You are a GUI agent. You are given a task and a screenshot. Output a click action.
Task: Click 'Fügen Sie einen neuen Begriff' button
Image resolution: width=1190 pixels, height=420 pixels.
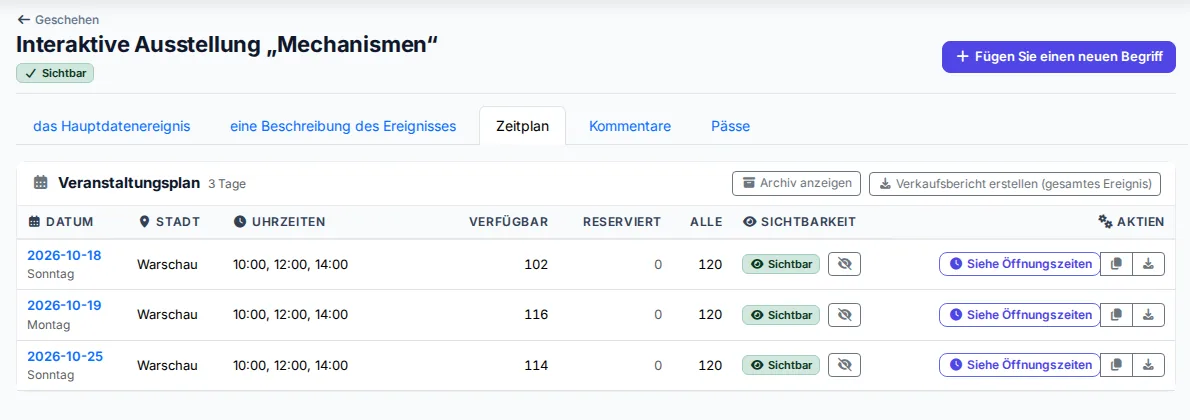(1059, 57)
